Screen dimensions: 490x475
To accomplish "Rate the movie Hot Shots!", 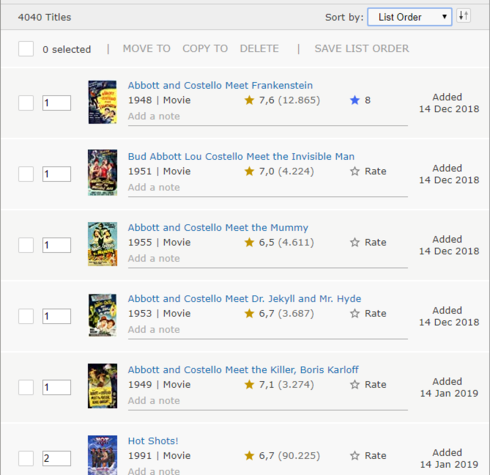I will 368,456.
